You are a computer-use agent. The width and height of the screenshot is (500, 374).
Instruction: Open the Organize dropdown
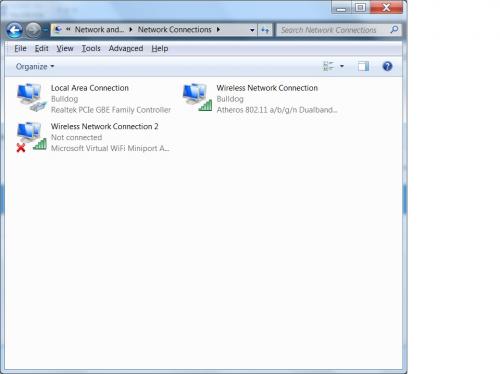point(35,67)
